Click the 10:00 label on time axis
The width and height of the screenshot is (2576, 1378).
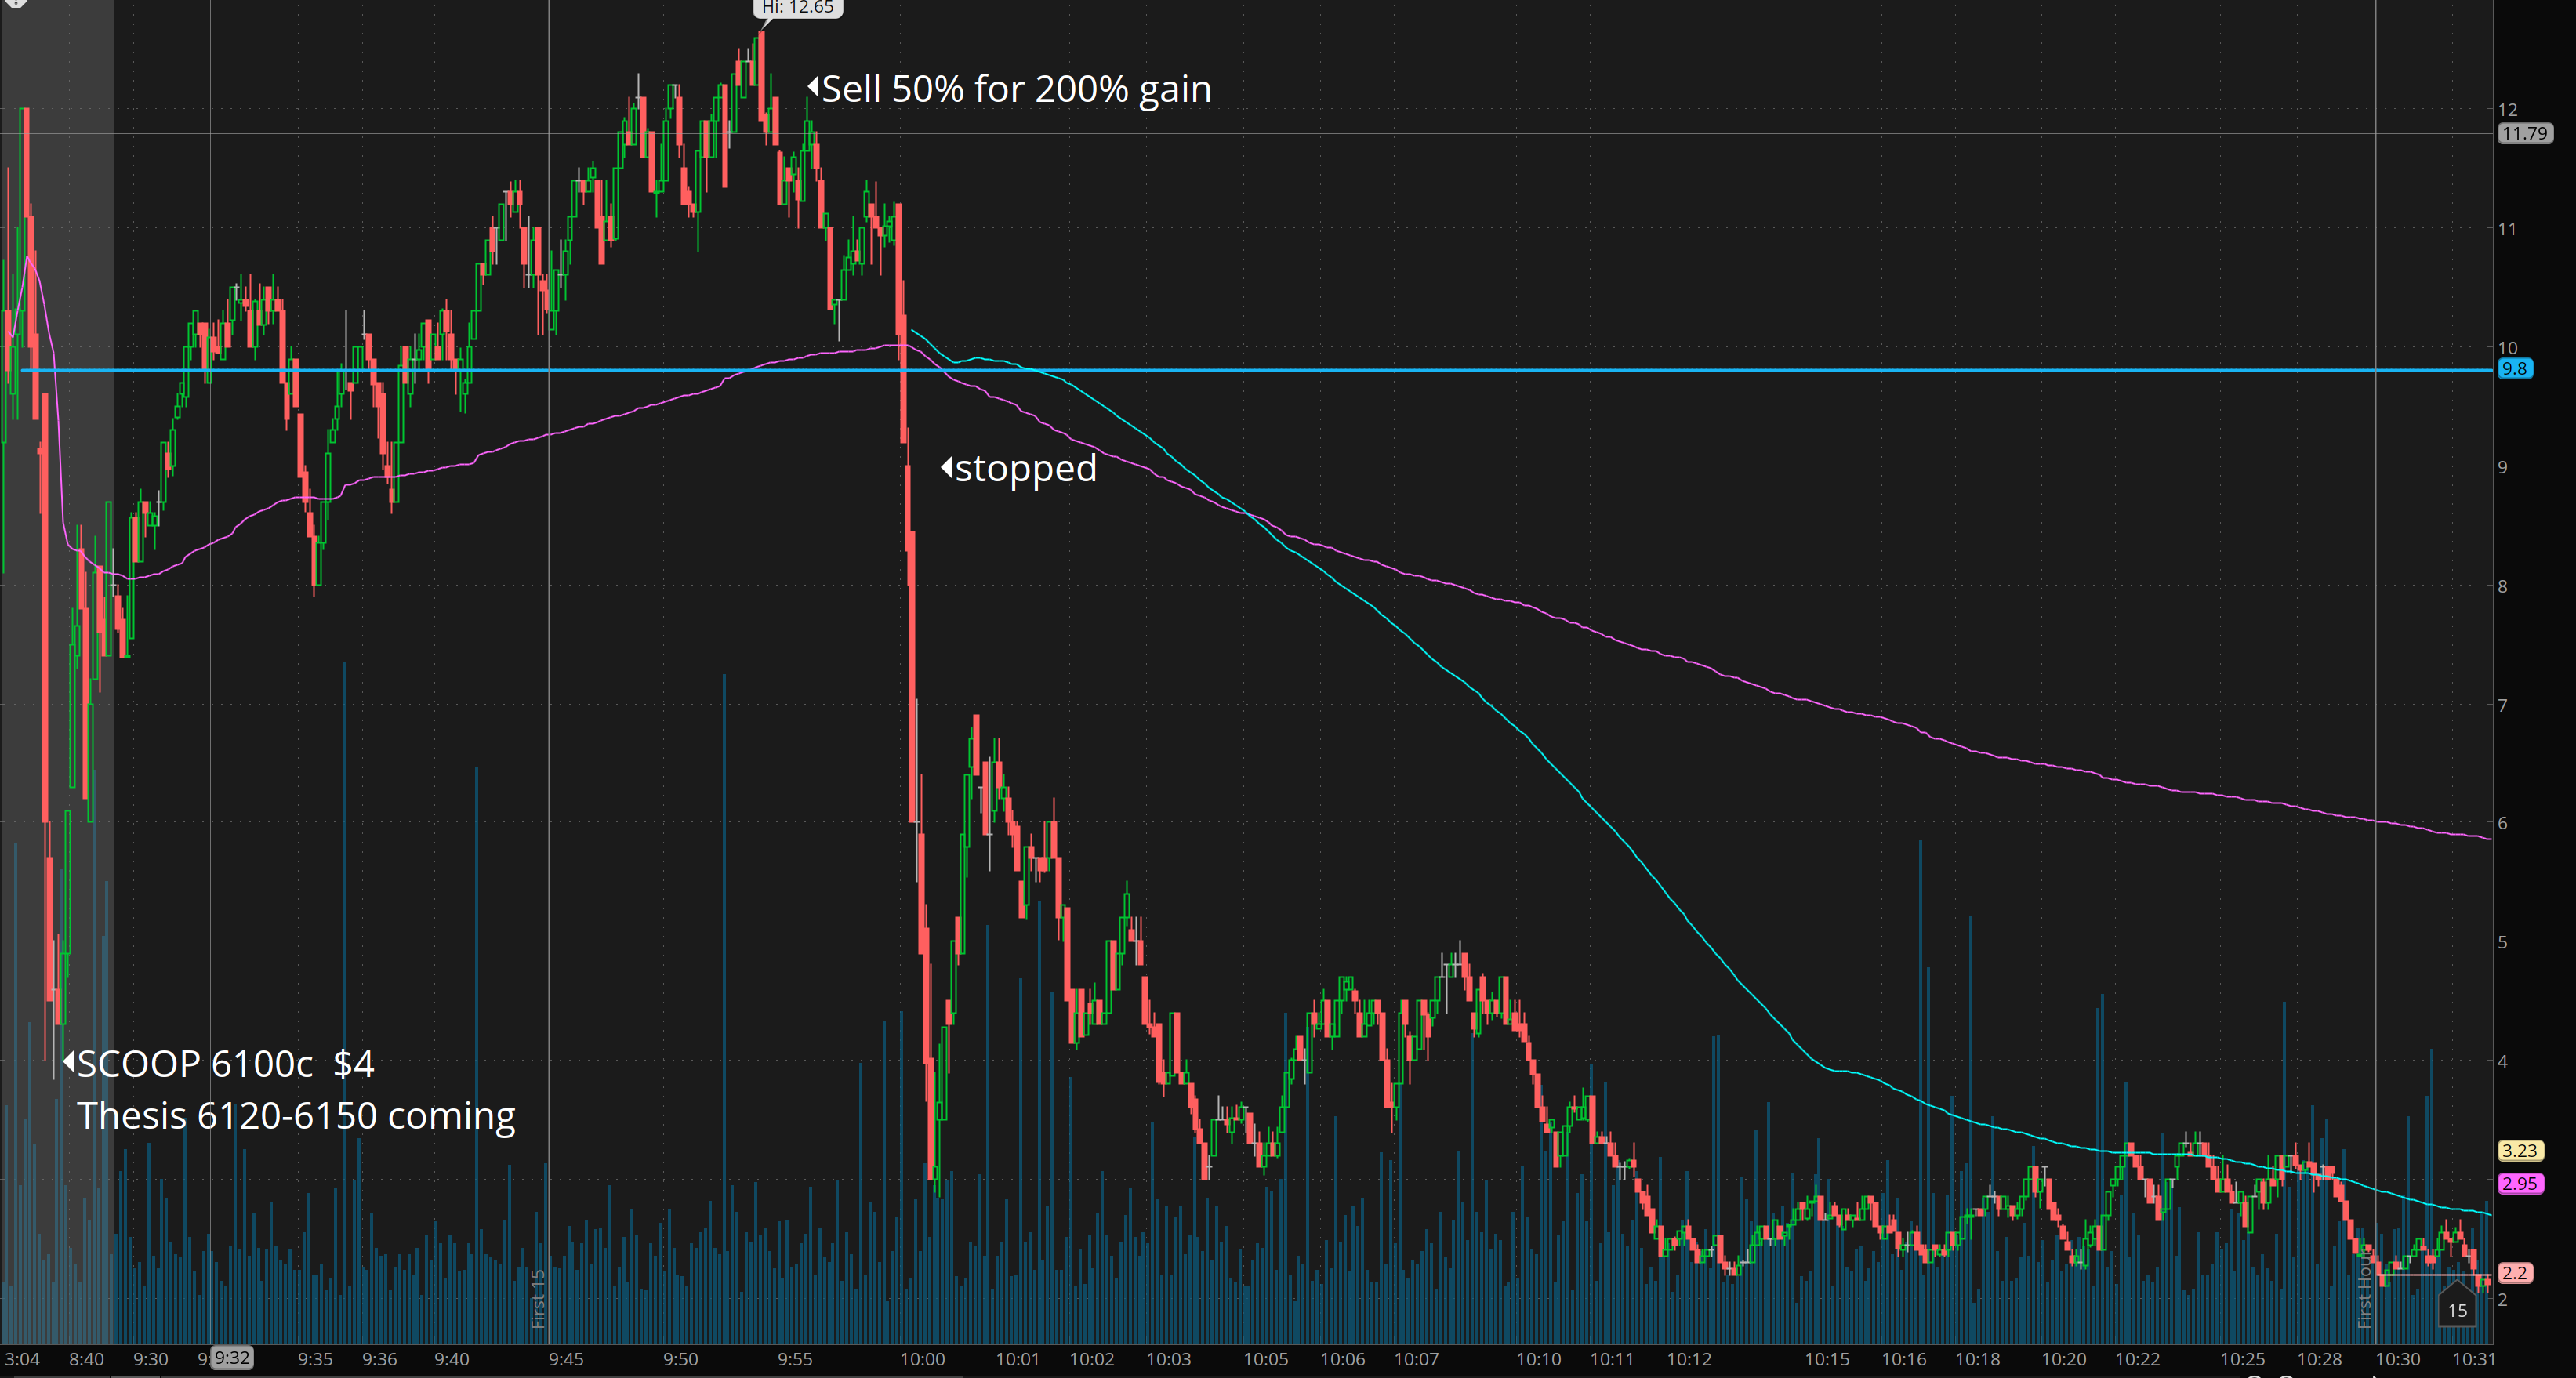click(x=922, y=1359)
